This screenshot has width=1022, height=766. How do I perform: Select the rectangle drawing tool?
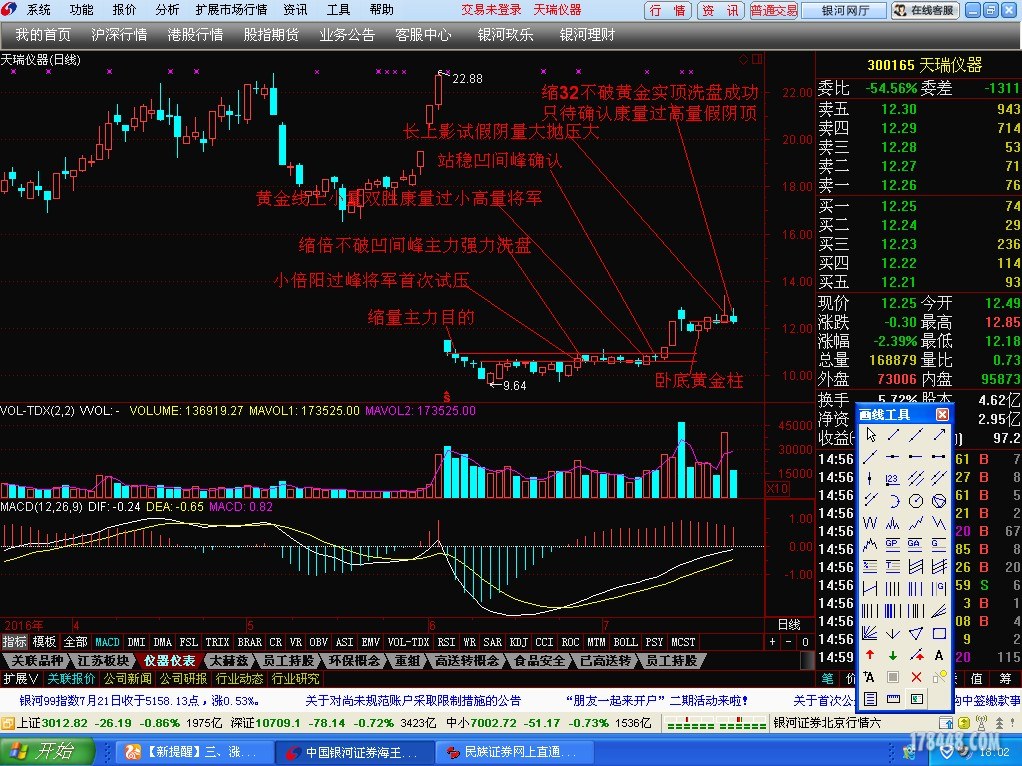[939, 633]
